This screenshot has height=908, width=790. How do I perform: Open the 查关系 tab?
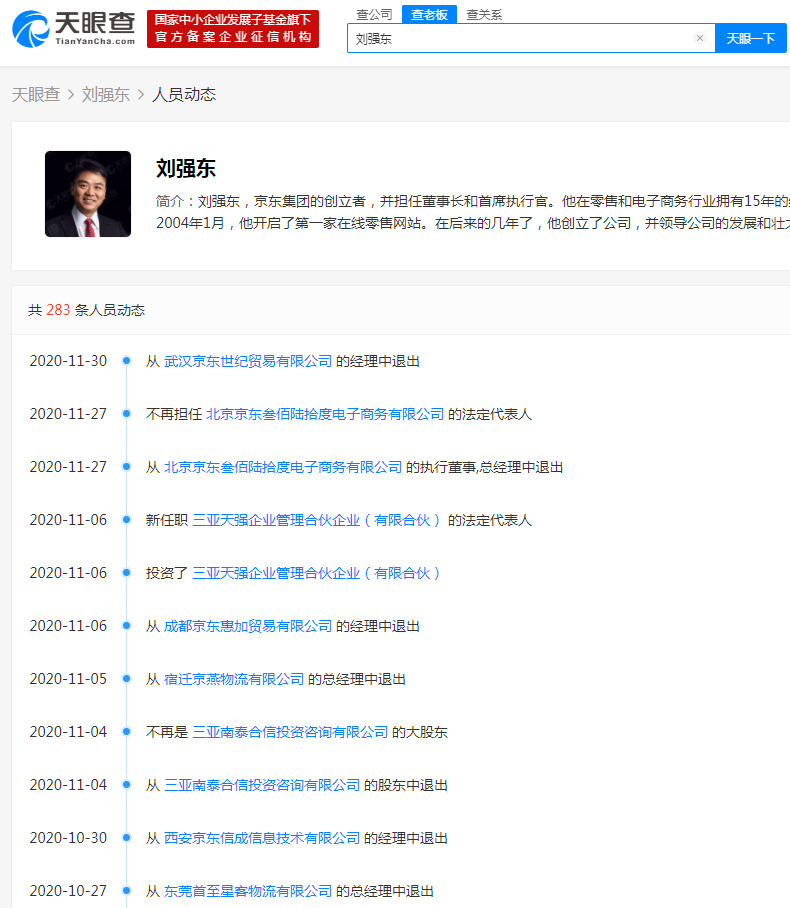click(x=484, y=14)
